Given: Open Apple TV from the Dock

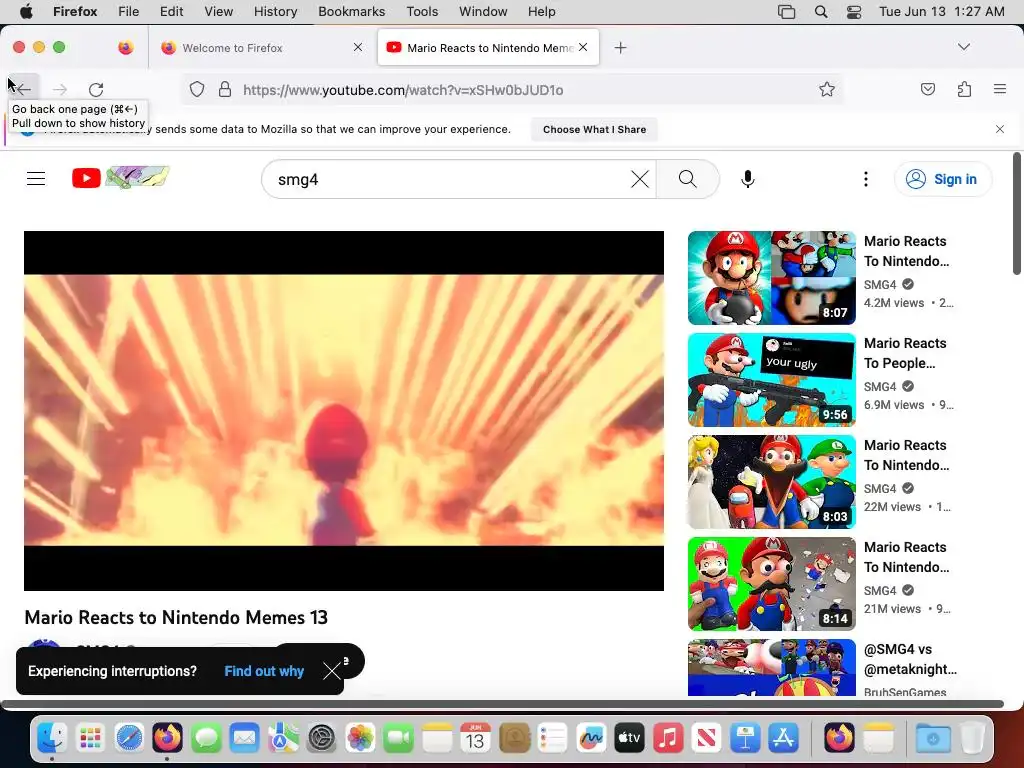Looking at the screenshot, I should click(630, 739).
